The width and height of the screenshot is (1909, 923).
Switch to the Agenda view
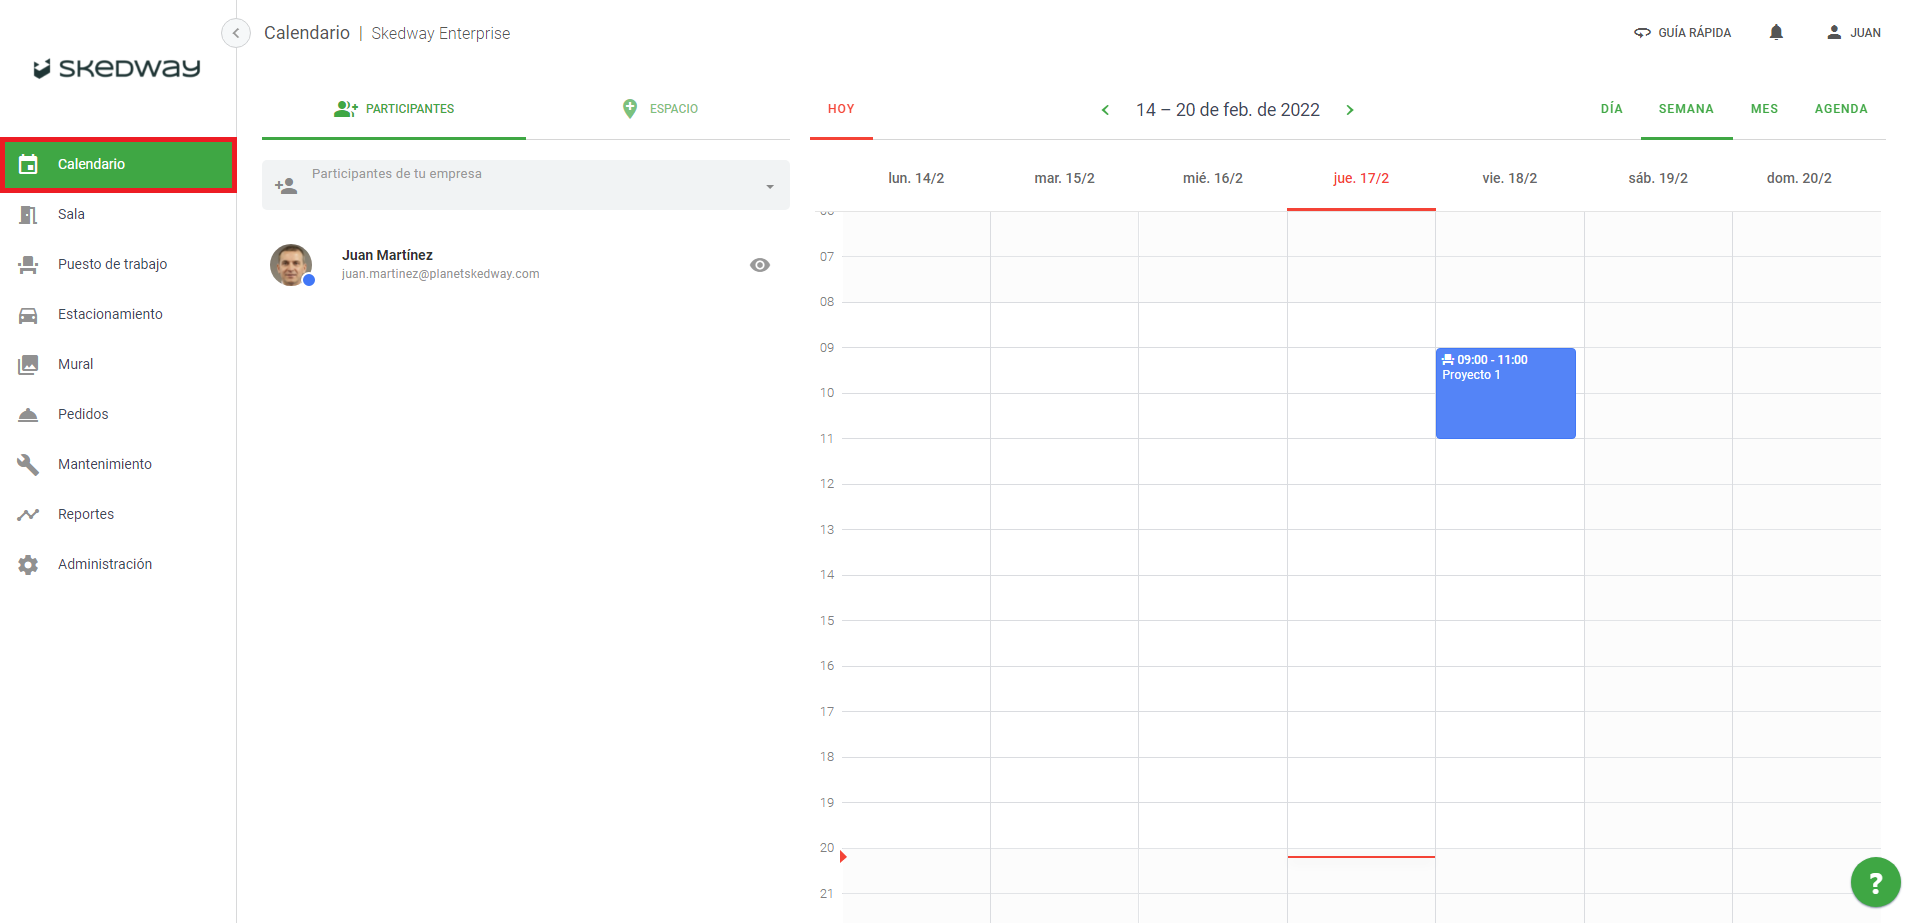point(1840,109)
